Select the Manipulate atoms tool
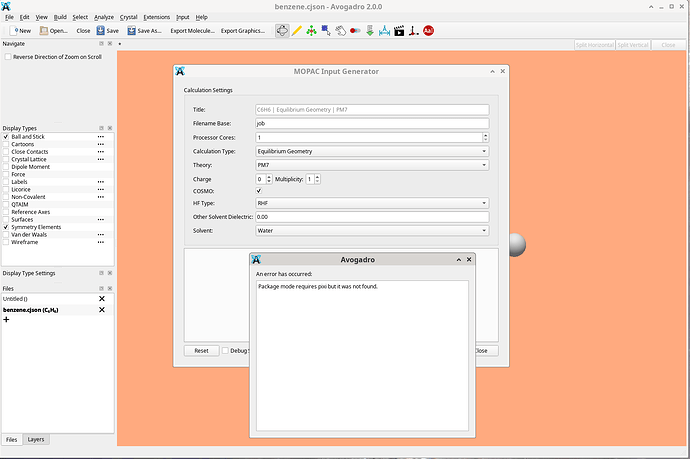This screenshot has height=459, width=690. click(x=312, y=31)
